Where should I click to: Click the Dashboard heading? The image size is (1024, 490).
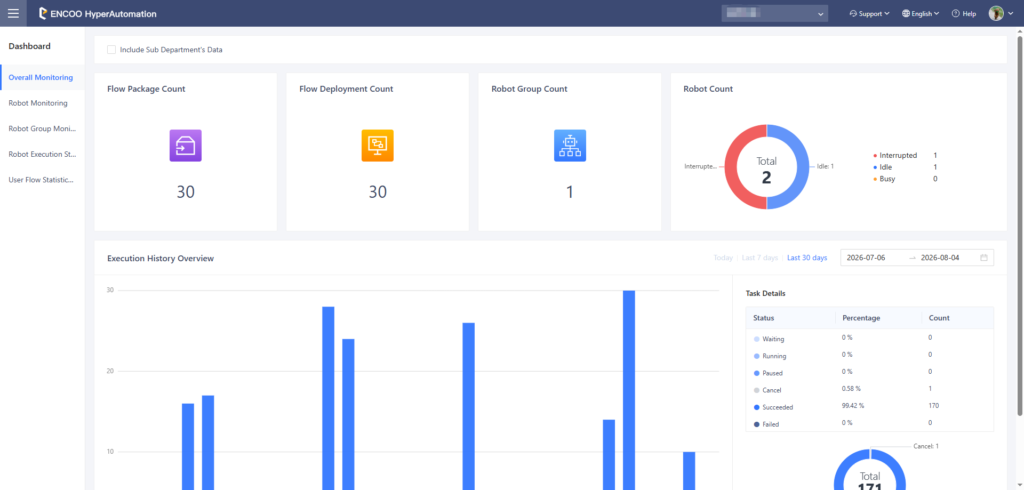29,46
